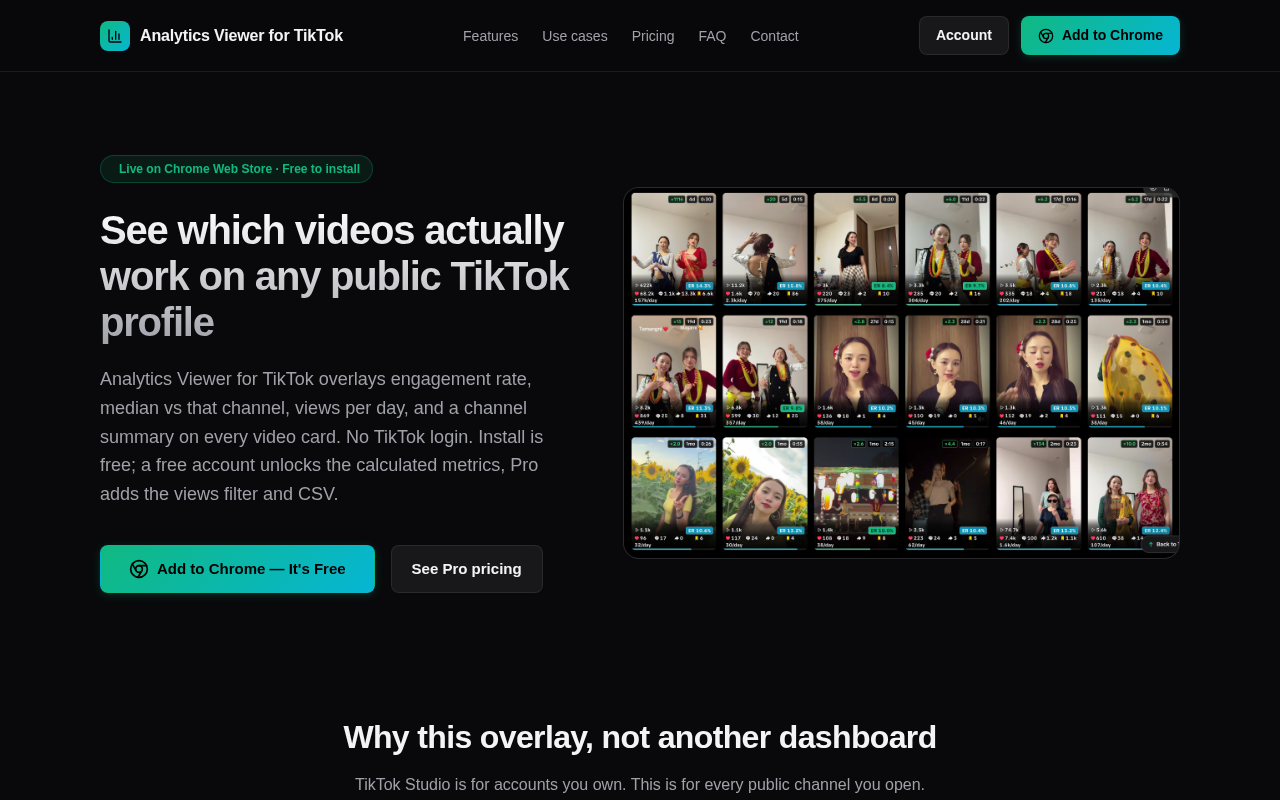
Task: Click the Live on Chrome Web Store badge
Action: 236,169
